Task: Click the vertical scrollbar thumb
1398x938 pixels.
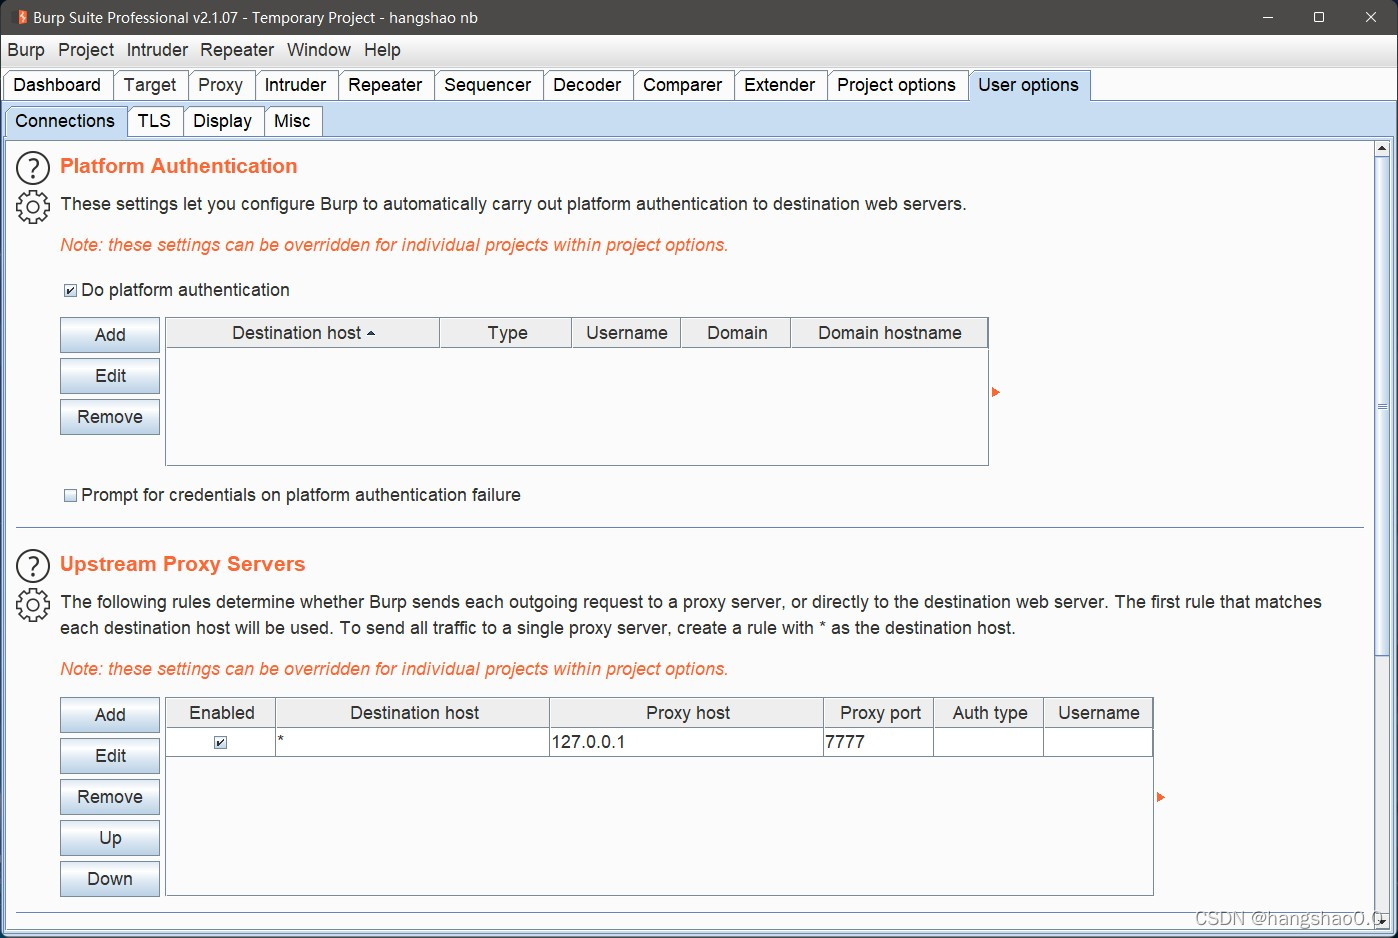Action: pyautogui.click(x=1382, y=406)
